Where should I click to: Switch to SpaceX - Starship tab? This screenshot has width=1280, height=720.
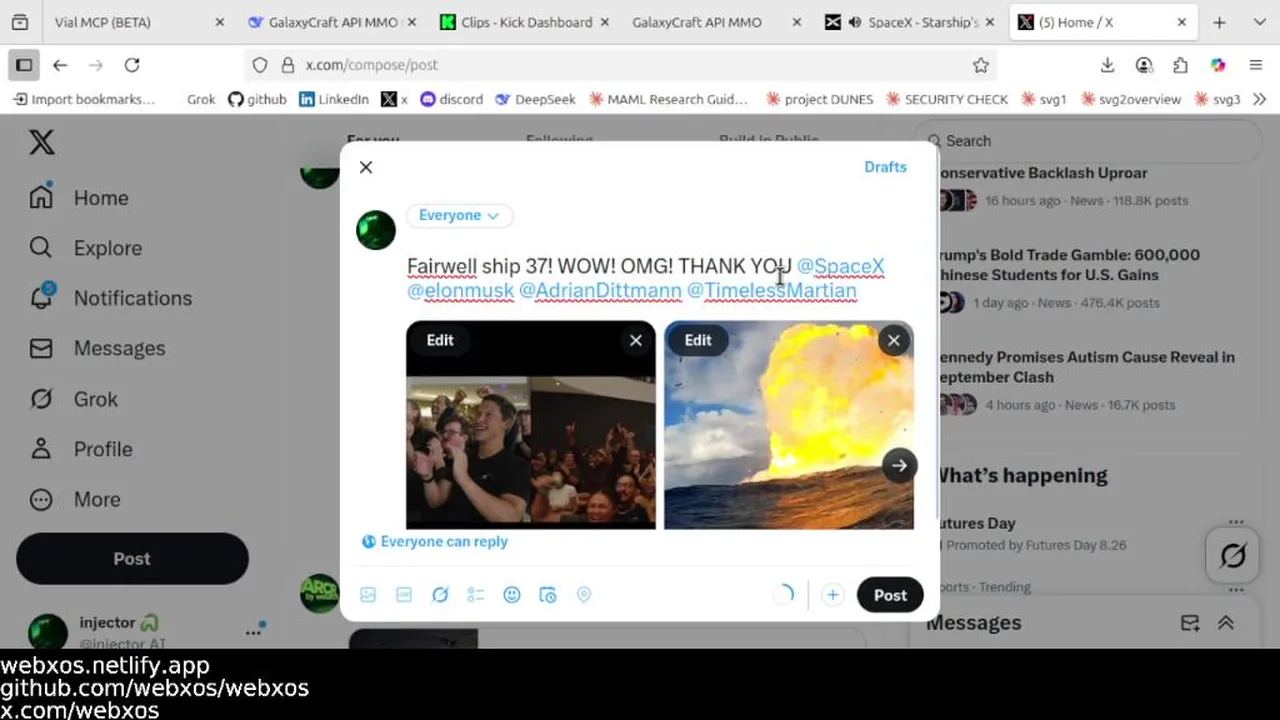908,22
